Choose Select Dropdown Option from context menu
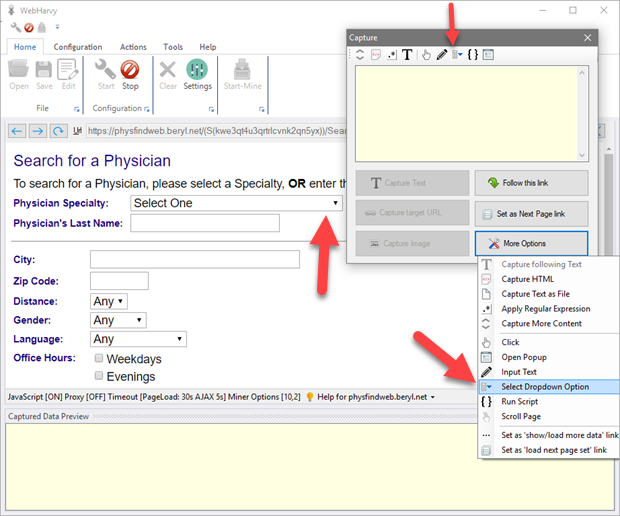Image resolution: width=620 pixels, height=516 pixels. click(x=545, y=387)
